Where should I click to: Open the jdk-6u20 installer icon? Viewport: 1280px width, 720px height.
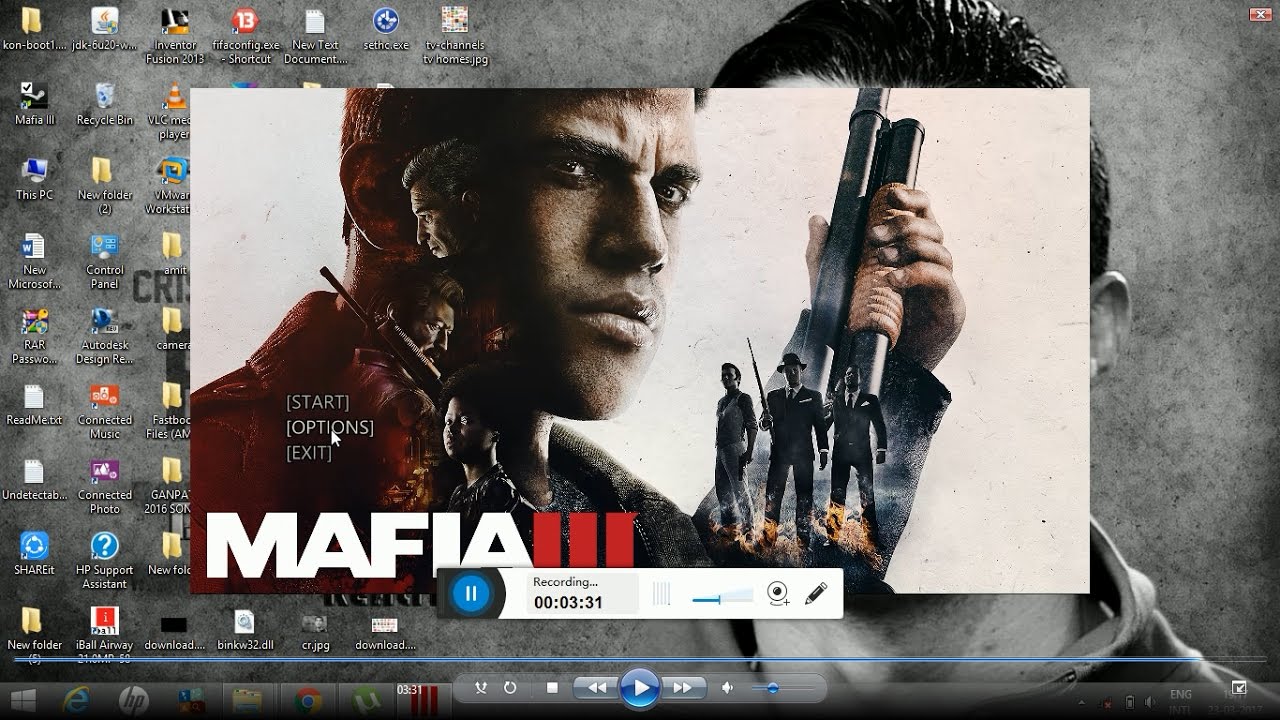click(x=104, y=30)
